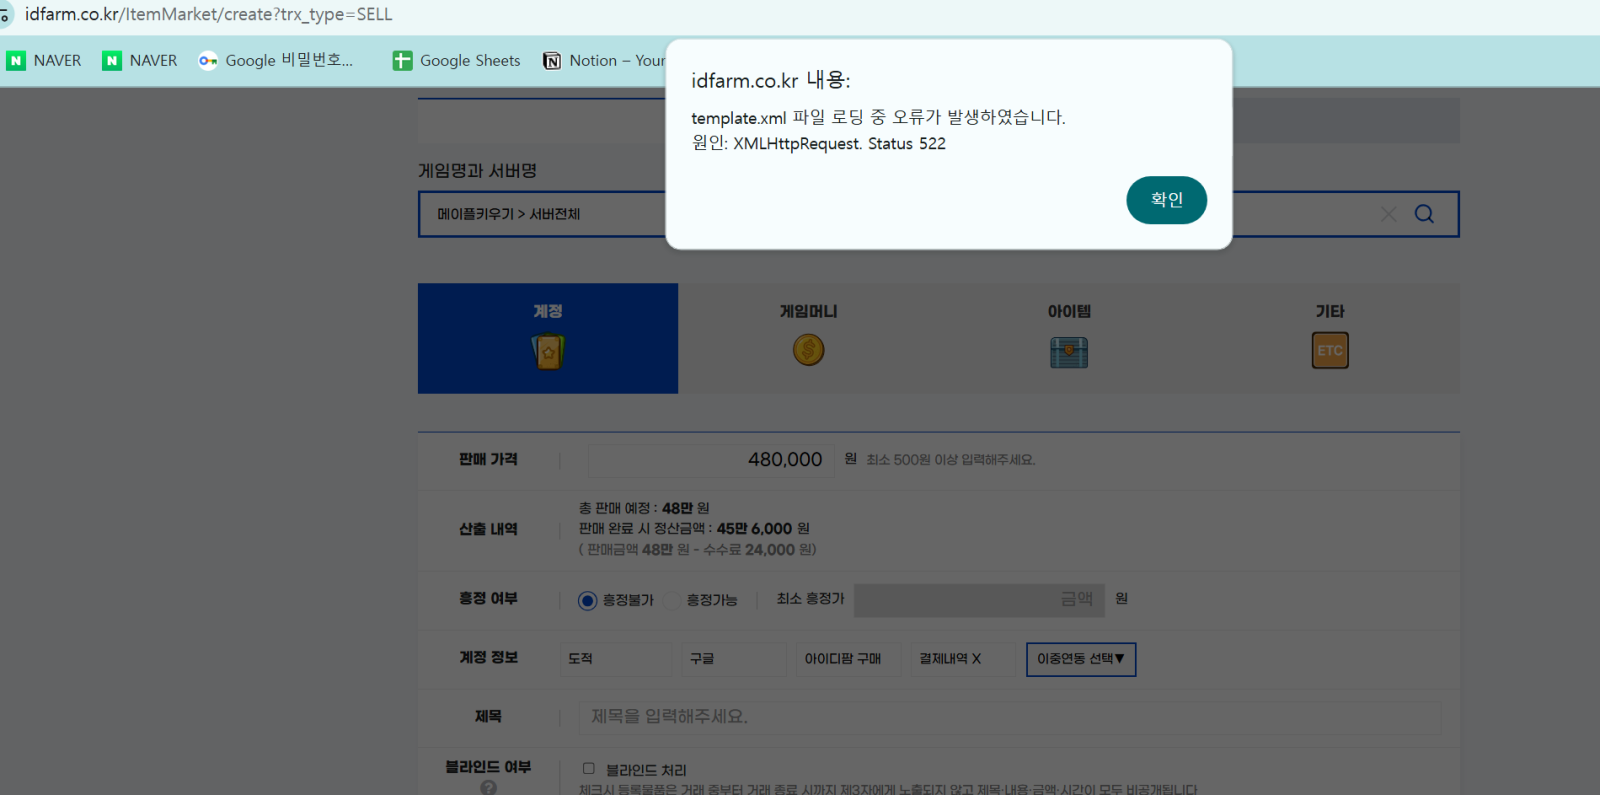Open first NAVER bookmark
Screen dimensions: 1600x795
click(44, 61)
